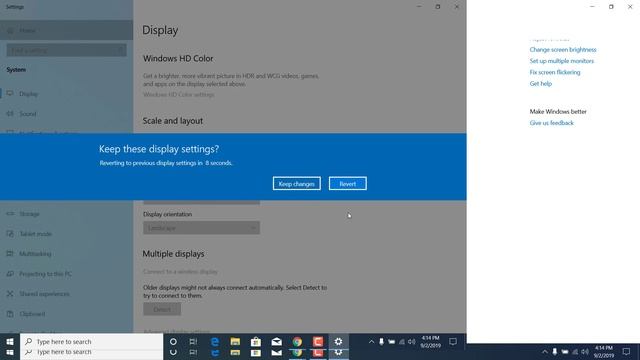Open Change screen brightness help link
The image size is (640, 360).
pos(563,49)
